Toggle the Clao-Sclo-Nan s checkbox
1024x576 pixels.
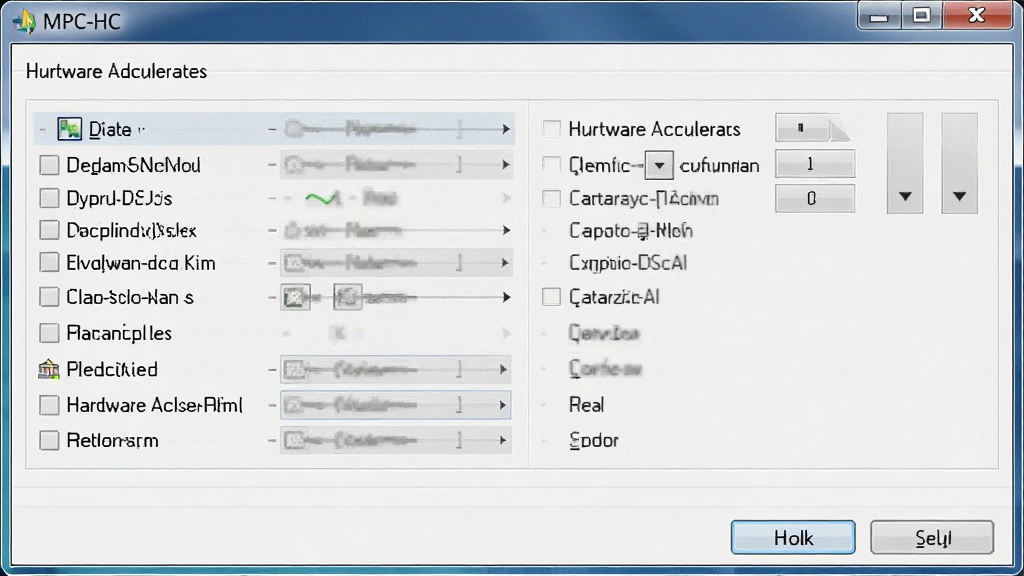[x=49, y=297]
